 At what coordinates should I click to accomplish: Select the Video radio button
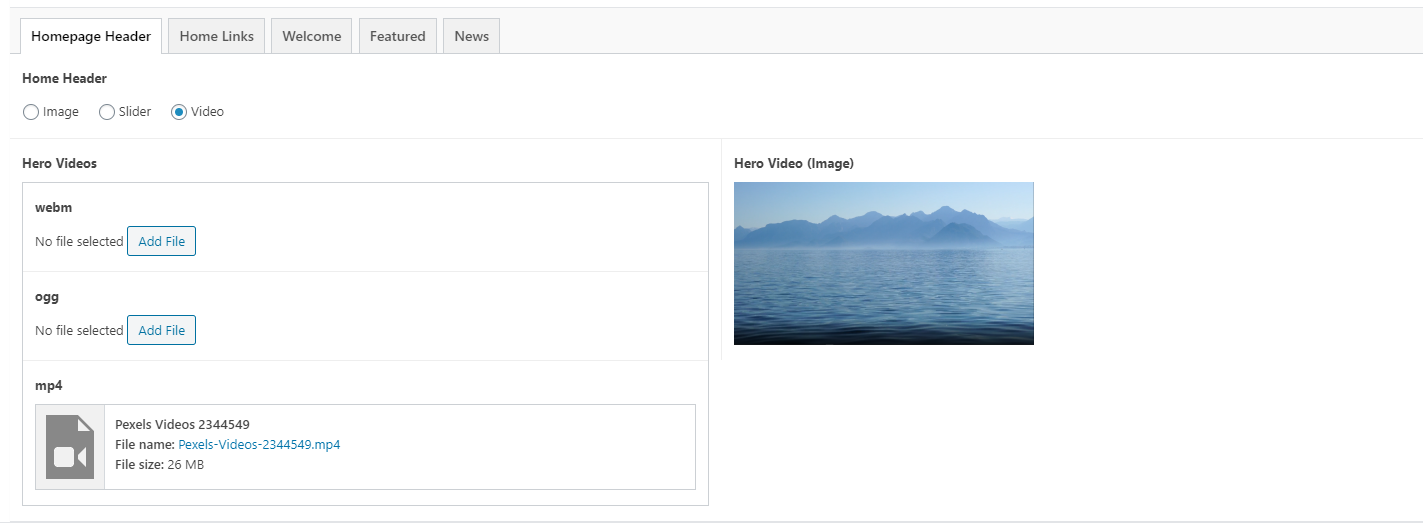[179, 112]
